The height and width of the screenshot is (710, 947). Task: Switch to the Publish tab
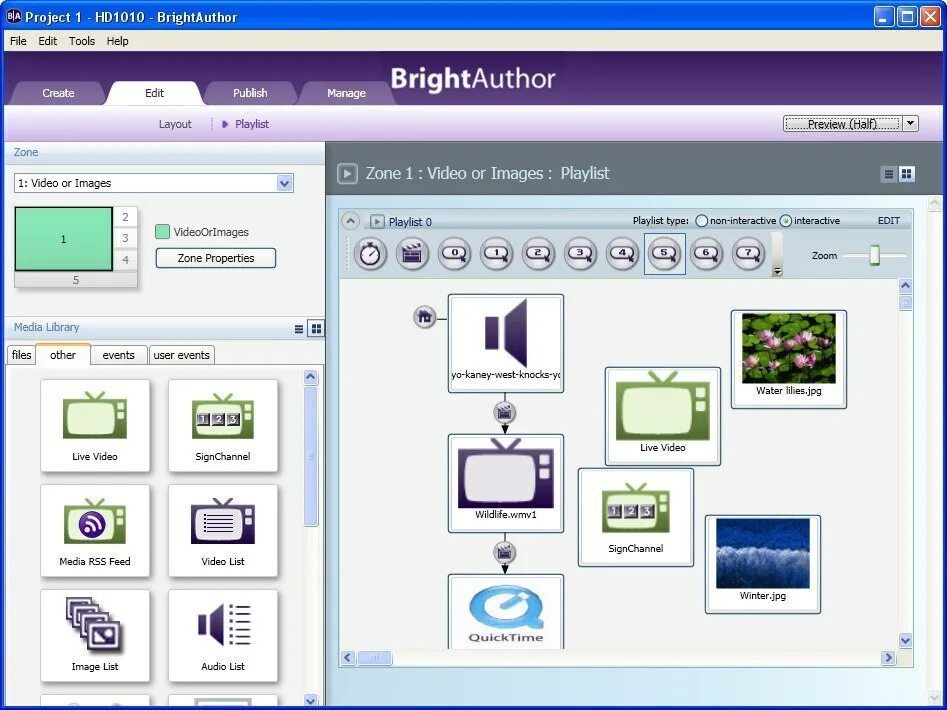point(250,93)
